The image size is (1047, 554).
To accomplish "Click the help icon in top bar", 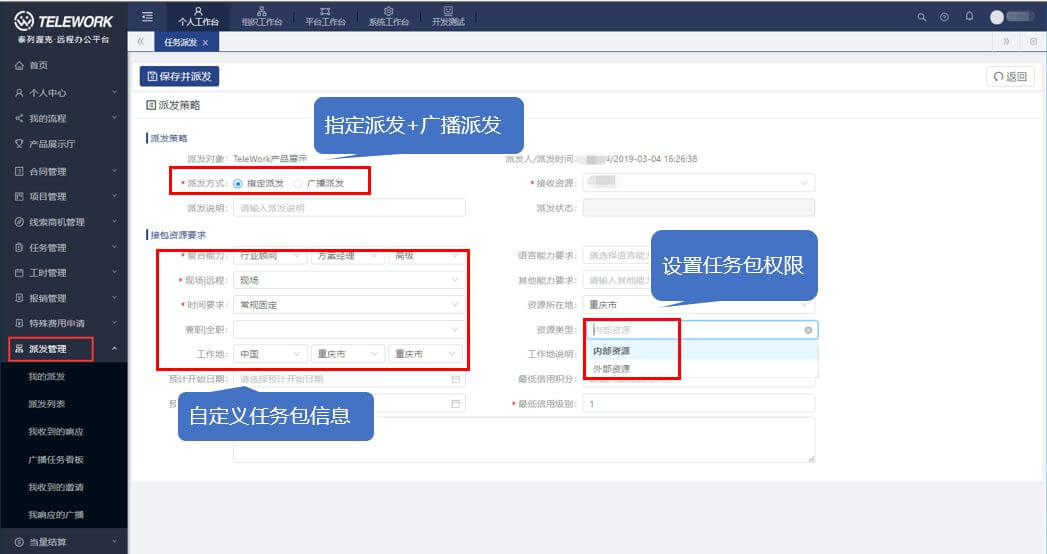I will (x=945, y=17).
